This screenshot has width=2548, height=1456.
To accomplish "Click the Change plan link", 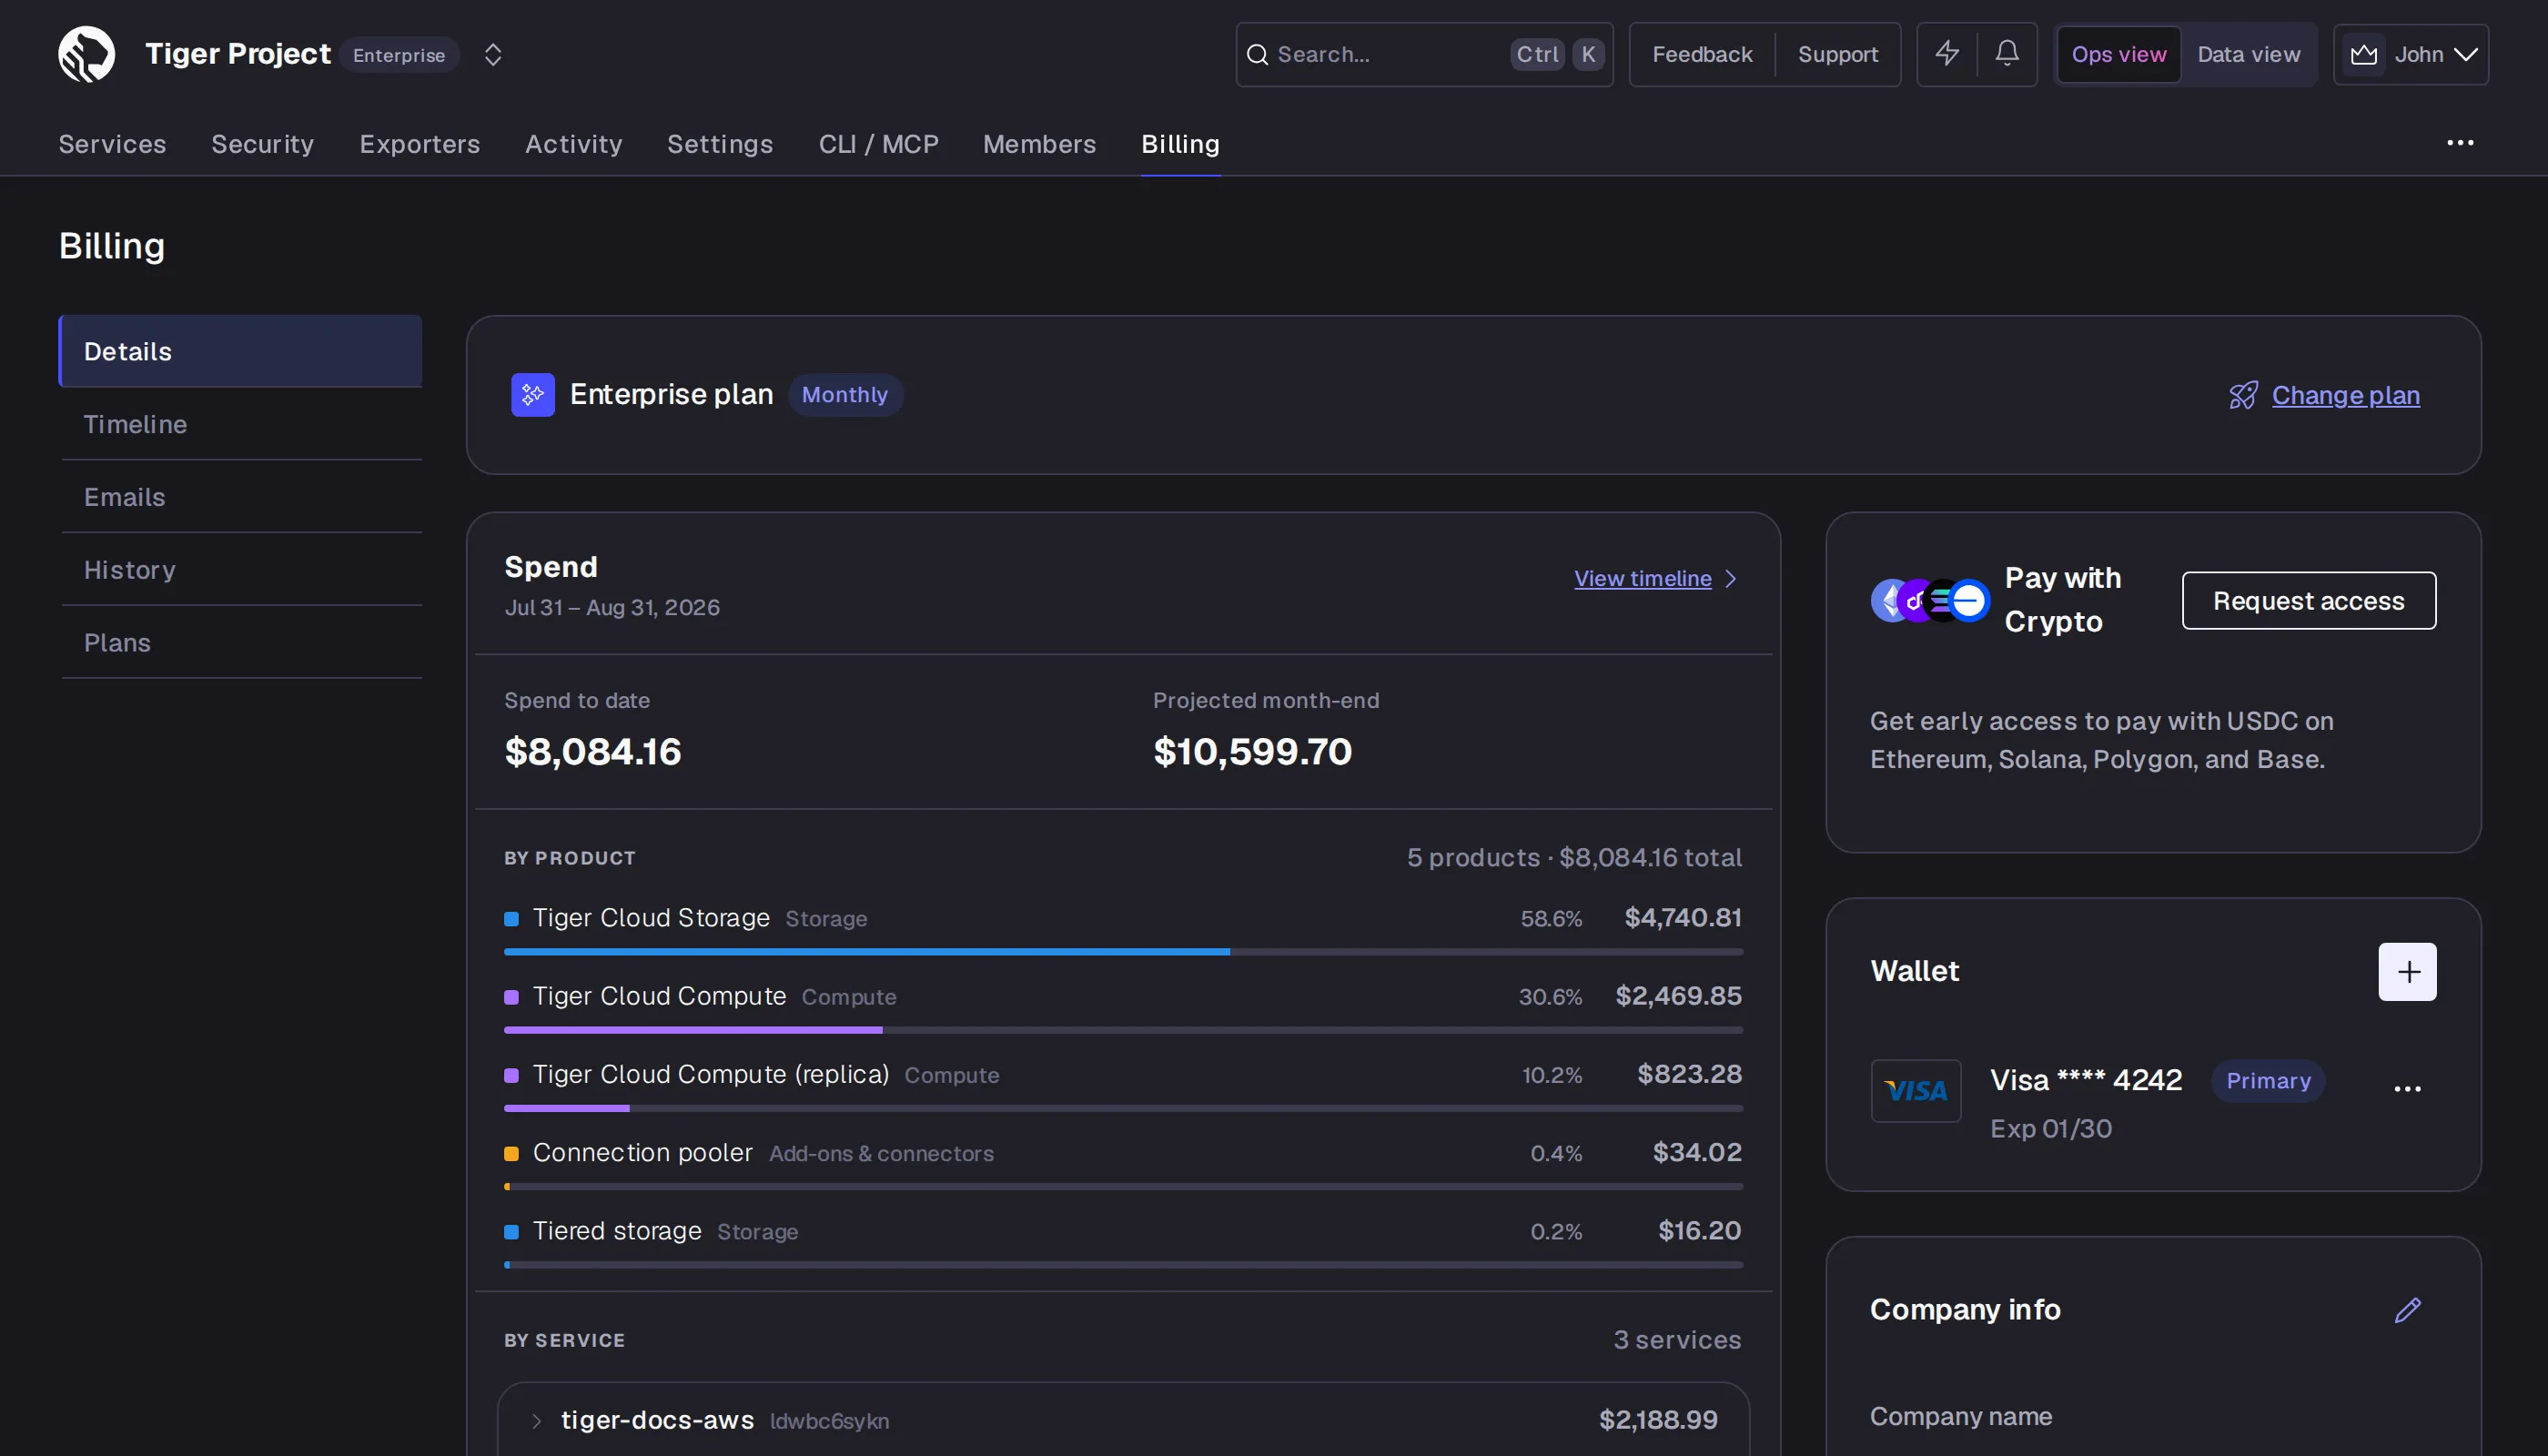I will 2345,395.
